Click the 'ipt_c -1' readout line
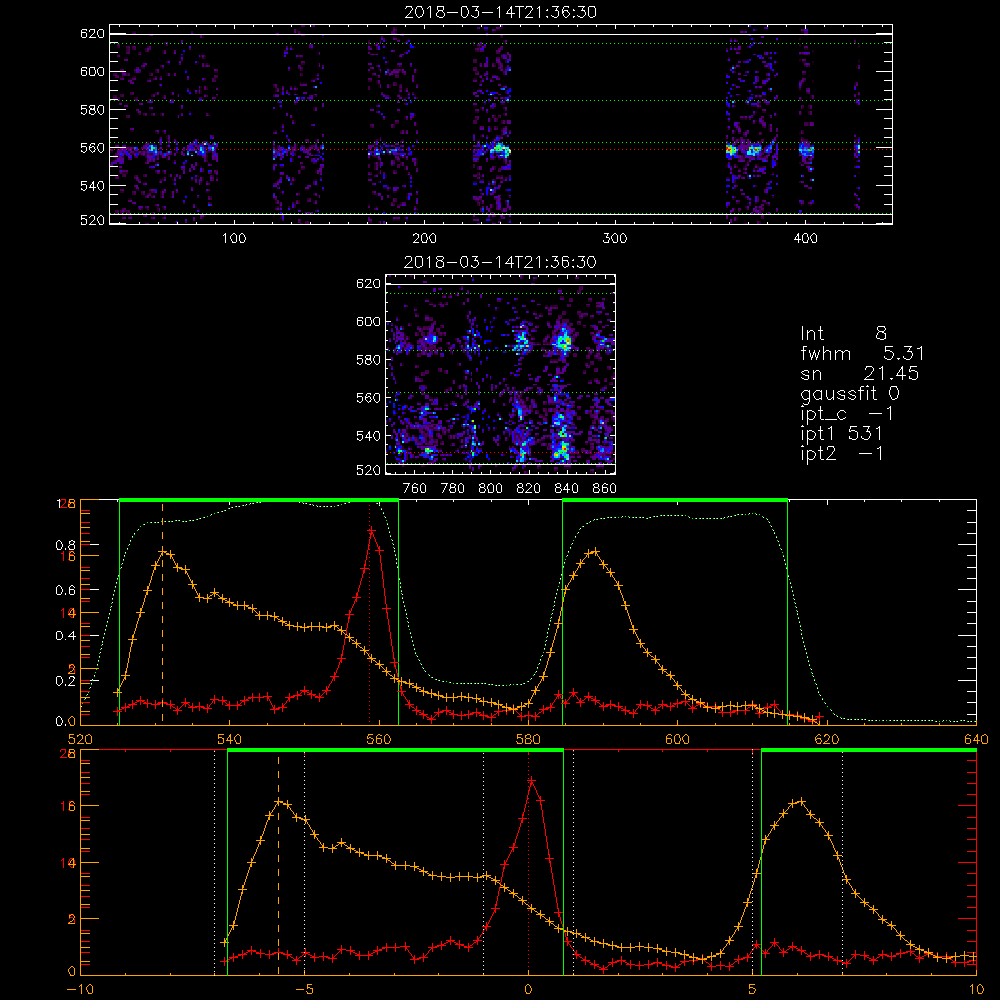 [848, 414]
